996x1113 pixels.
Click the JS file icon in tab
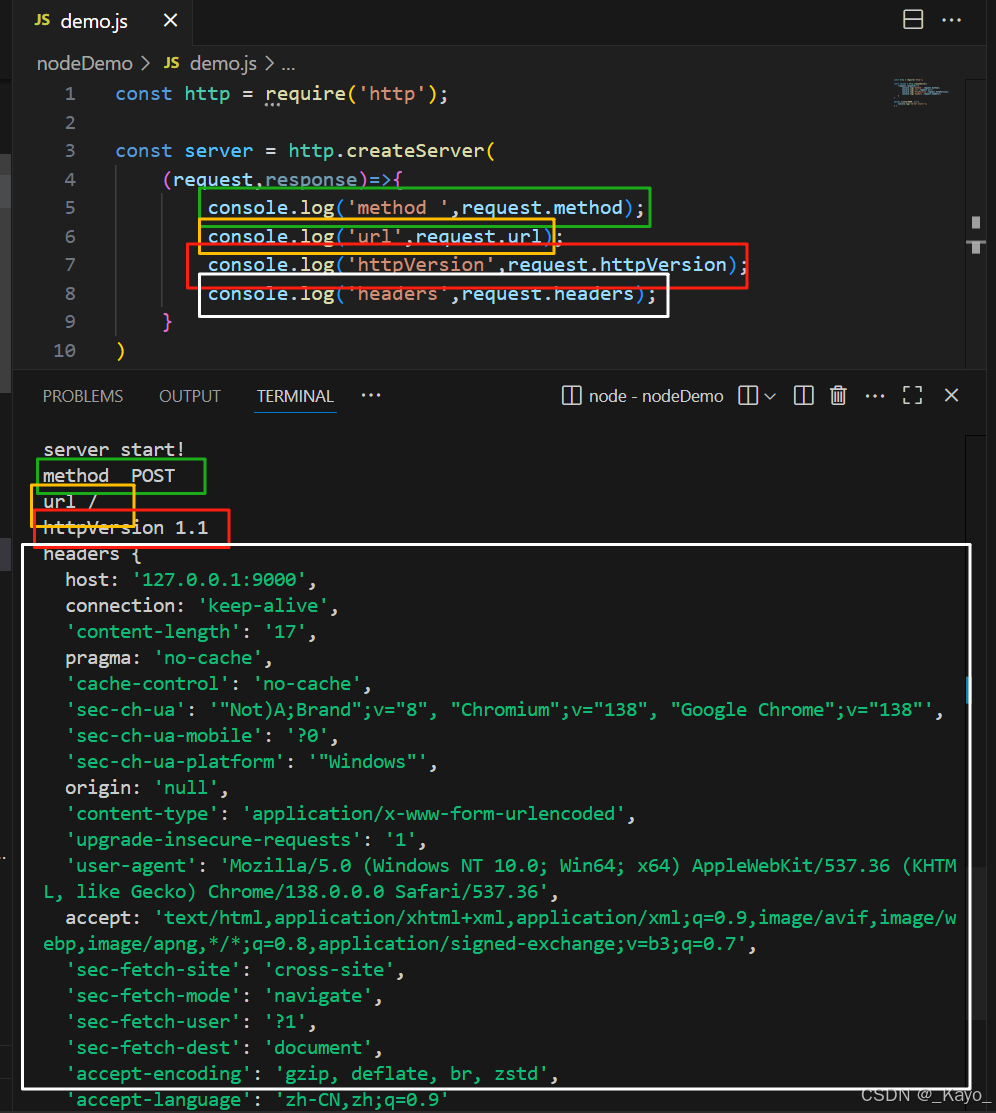(43, 21)
